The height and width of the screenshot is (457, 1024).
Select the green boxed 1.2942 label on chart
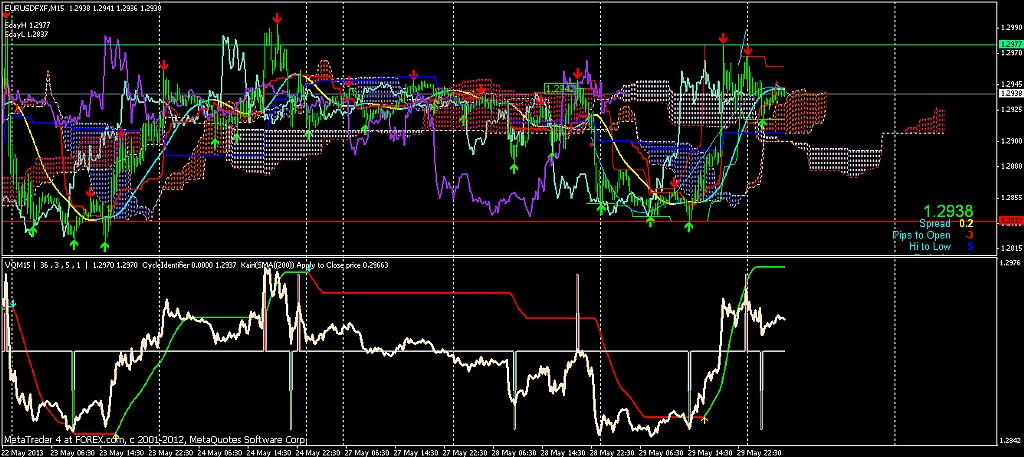coord(559,87)
